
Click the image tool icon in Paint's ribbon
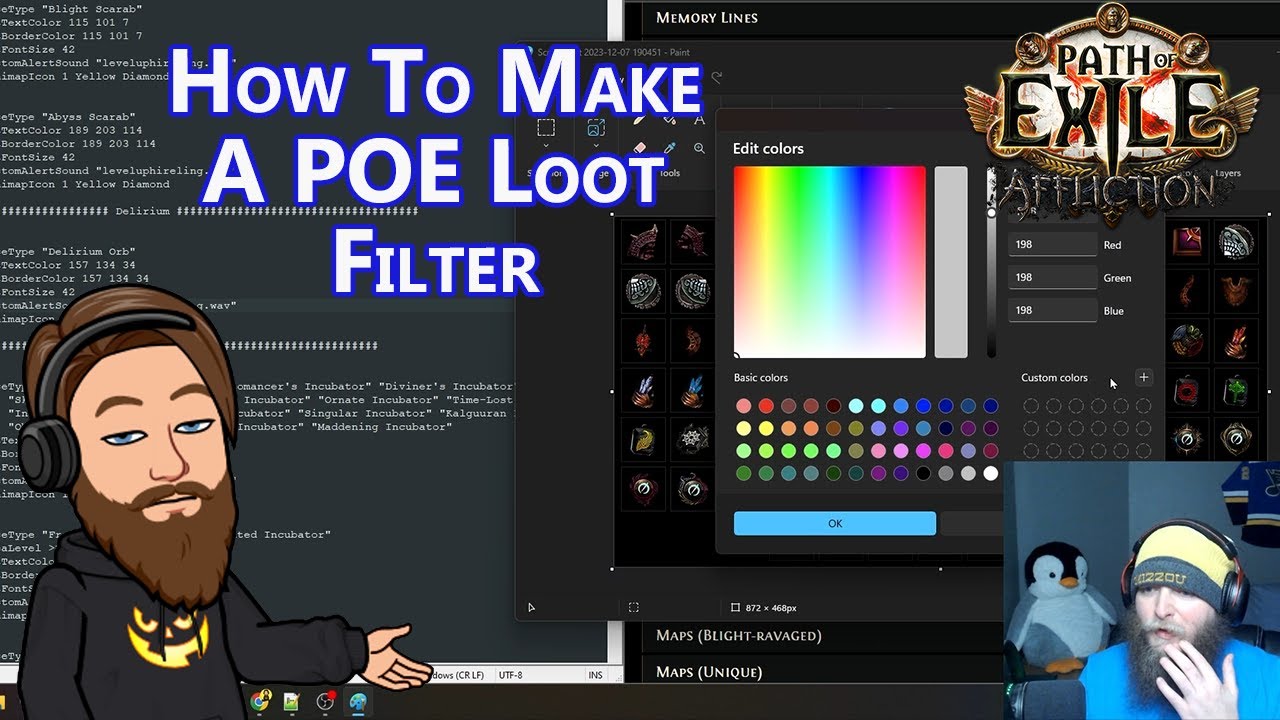pos(595,128)
